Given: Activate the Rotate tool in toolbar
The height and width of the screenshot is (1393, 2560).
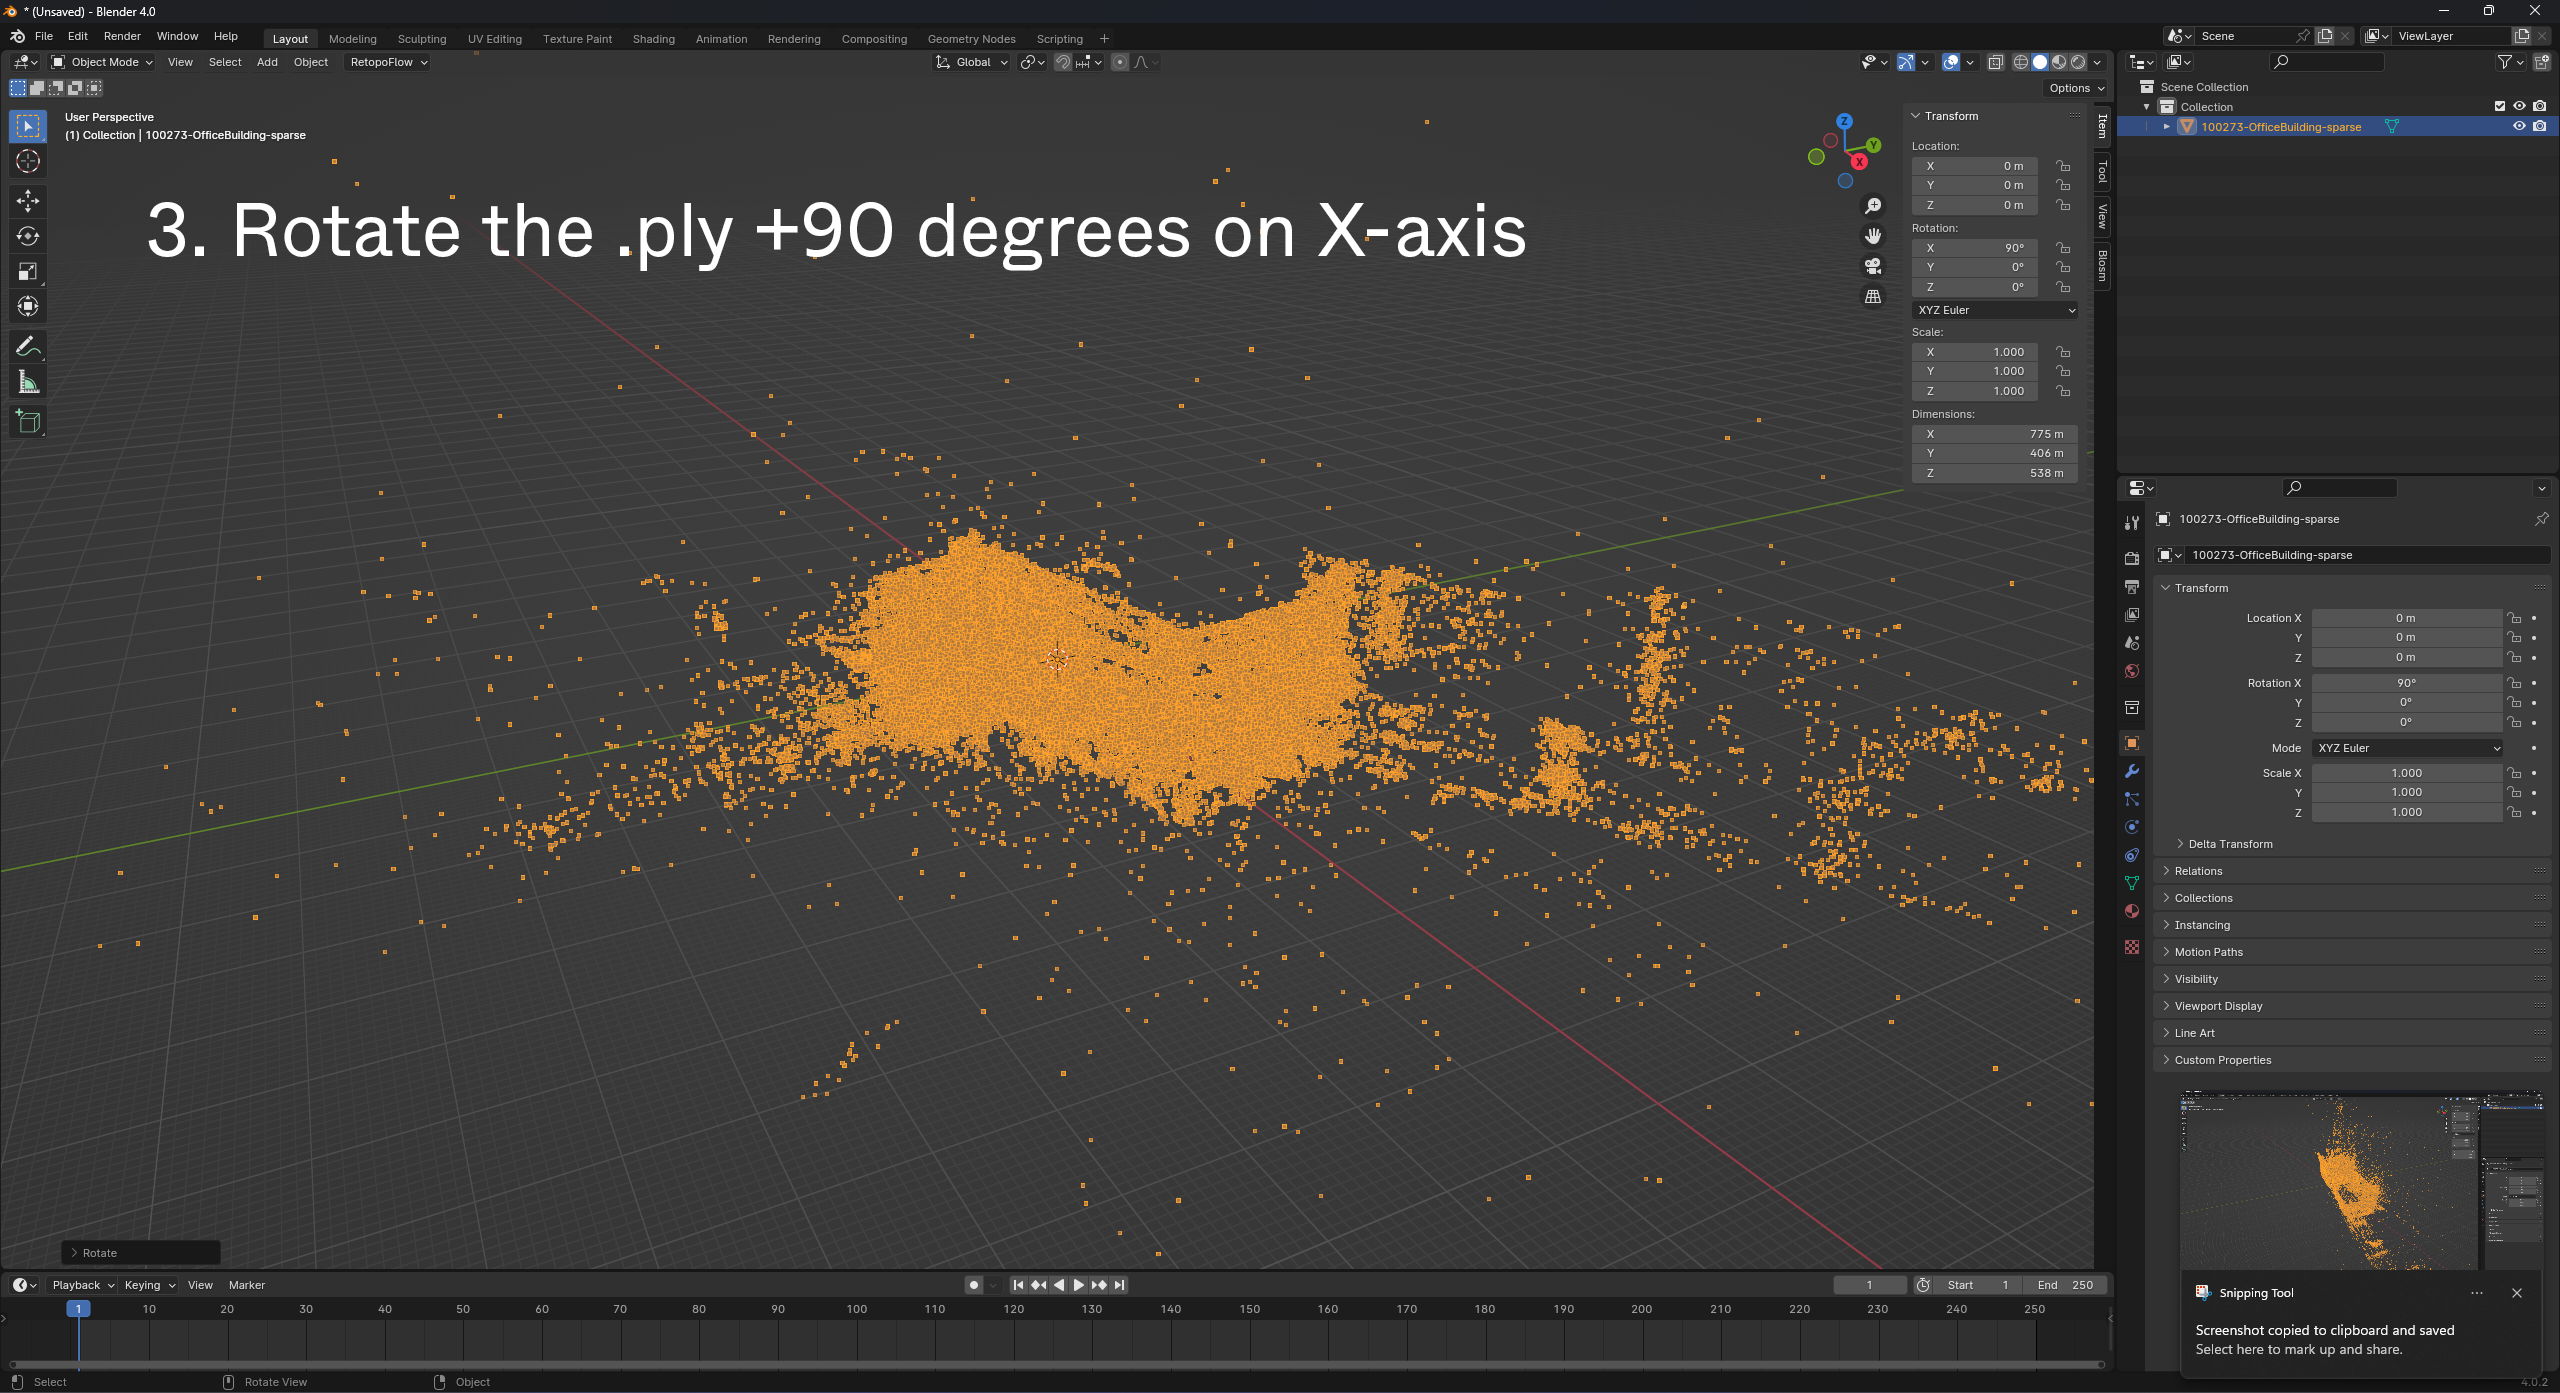Looking at the screenshot, I should click(x=28, y=236).
